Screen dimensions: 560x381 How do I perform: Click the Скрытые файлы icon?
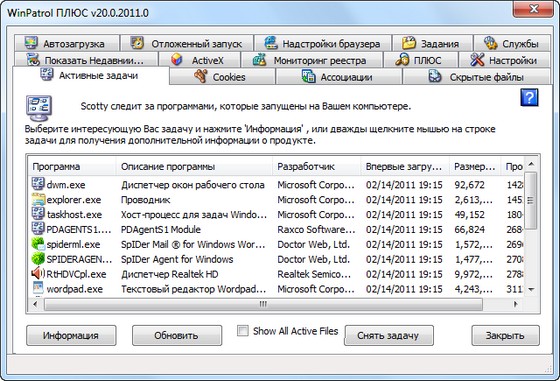(435, 76)
